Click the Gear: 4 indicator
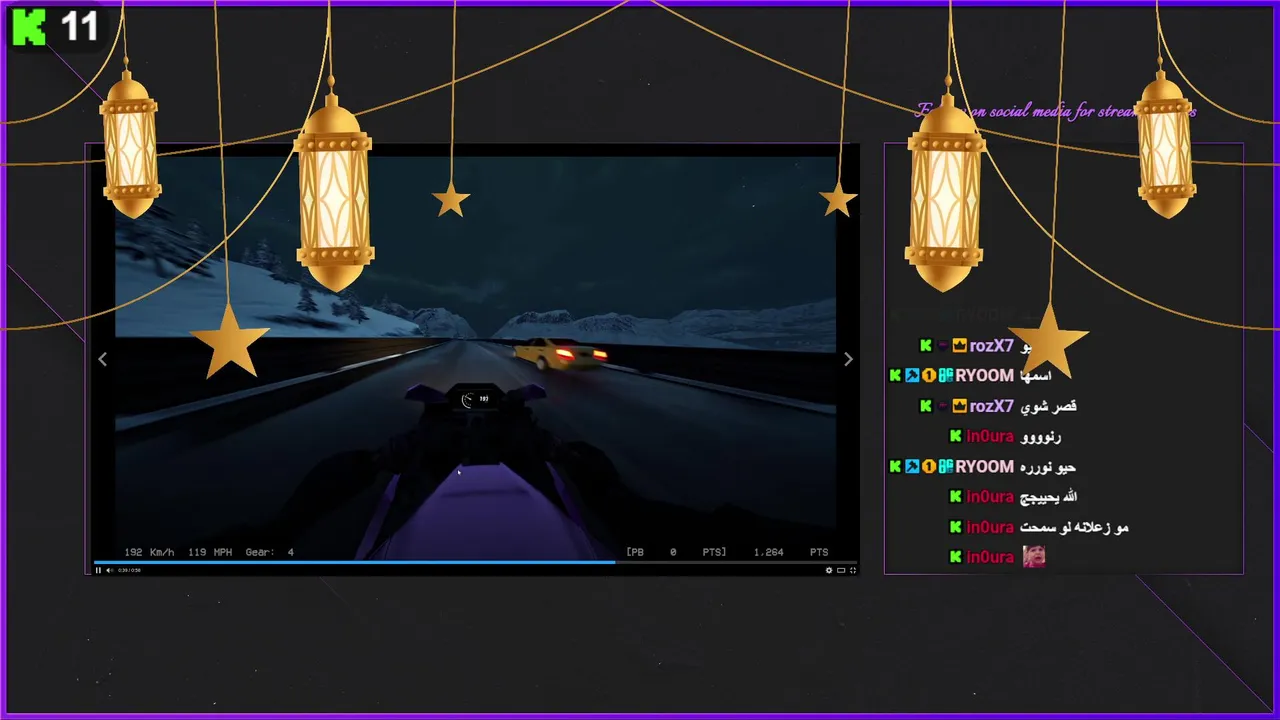 270,552
